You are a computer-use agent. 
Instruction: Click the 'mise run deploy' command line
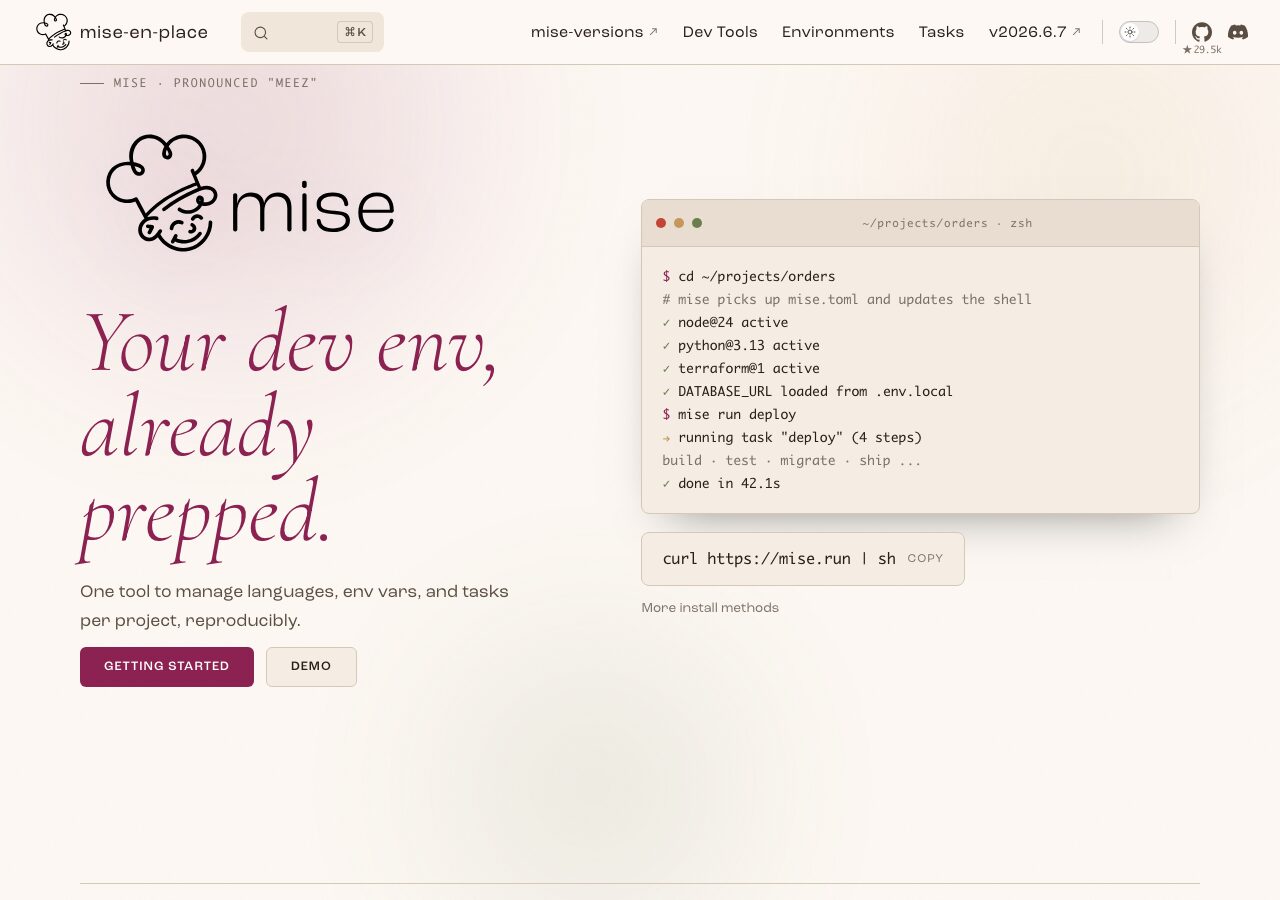pyautogui.click(x=729, y=414)
